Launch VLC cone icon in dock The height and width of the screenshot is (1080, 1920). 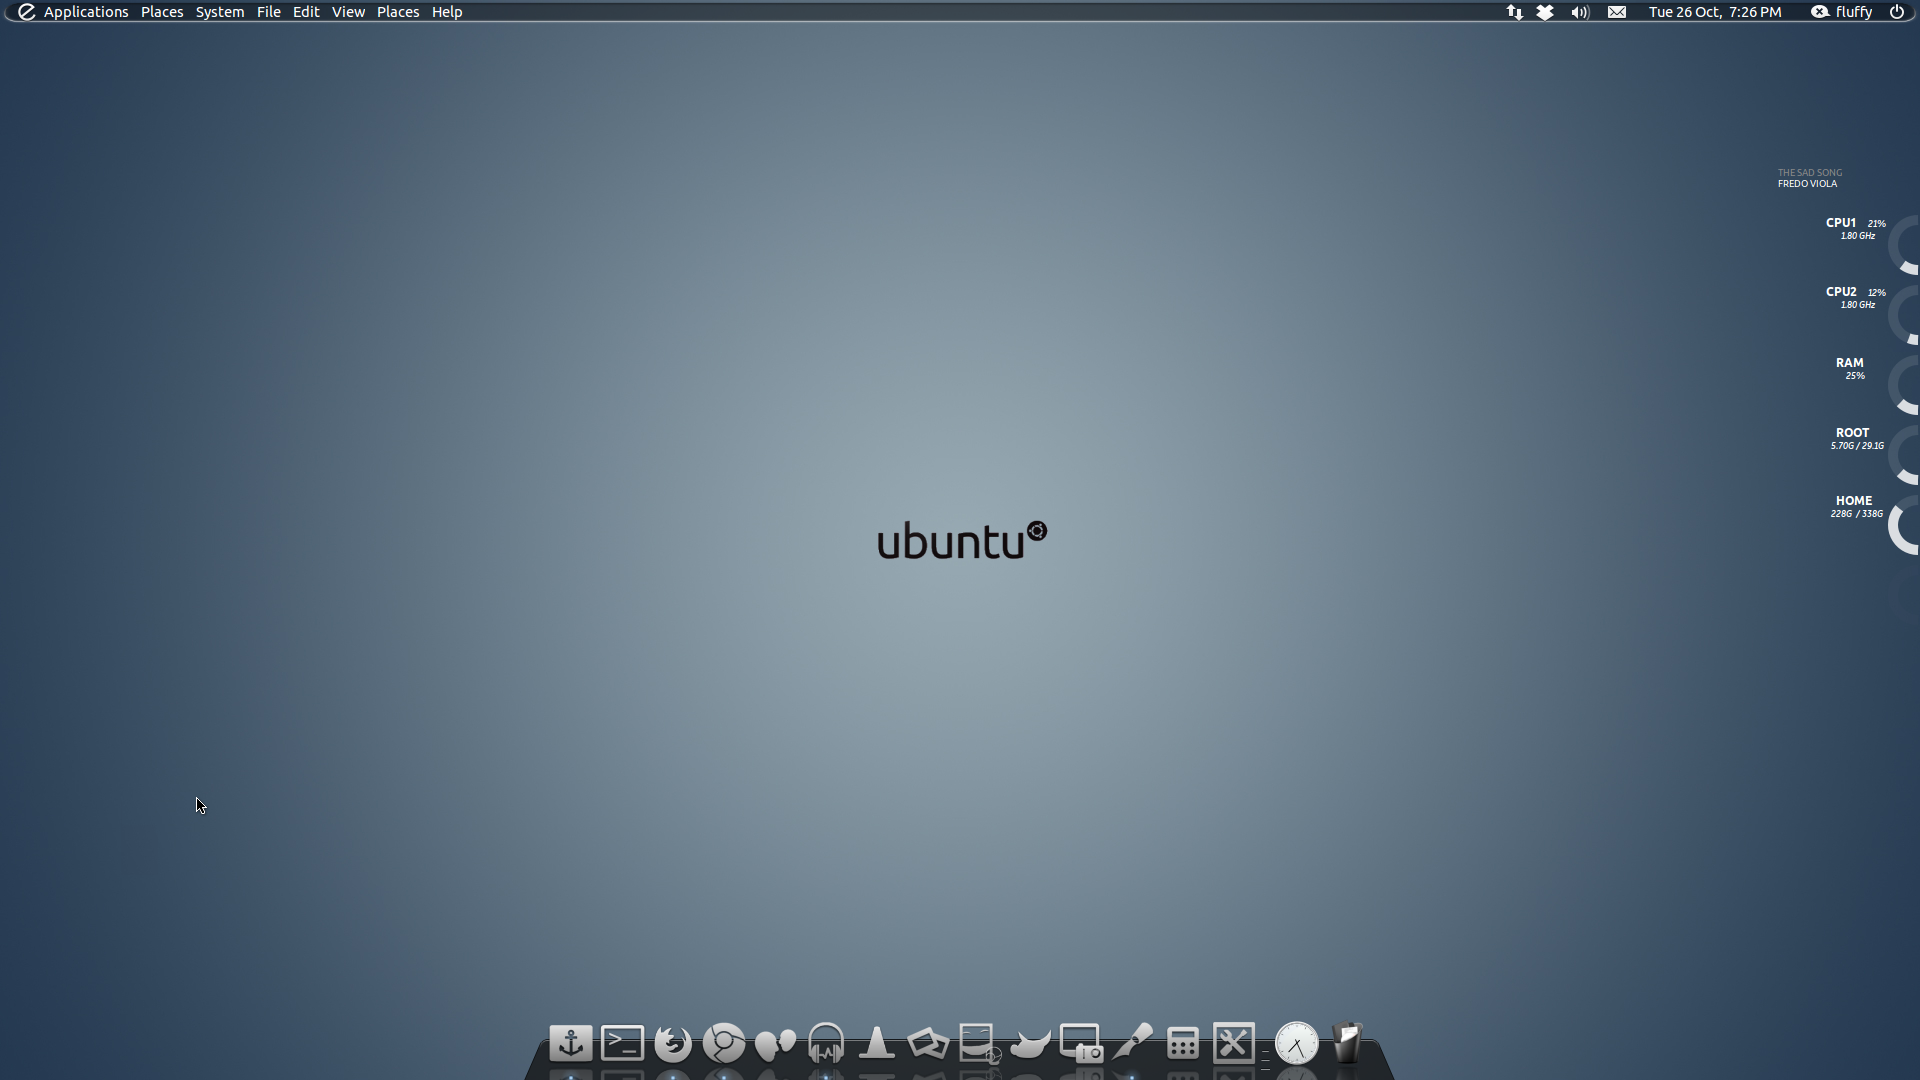pyautogui.click(x=877, y=1043)
